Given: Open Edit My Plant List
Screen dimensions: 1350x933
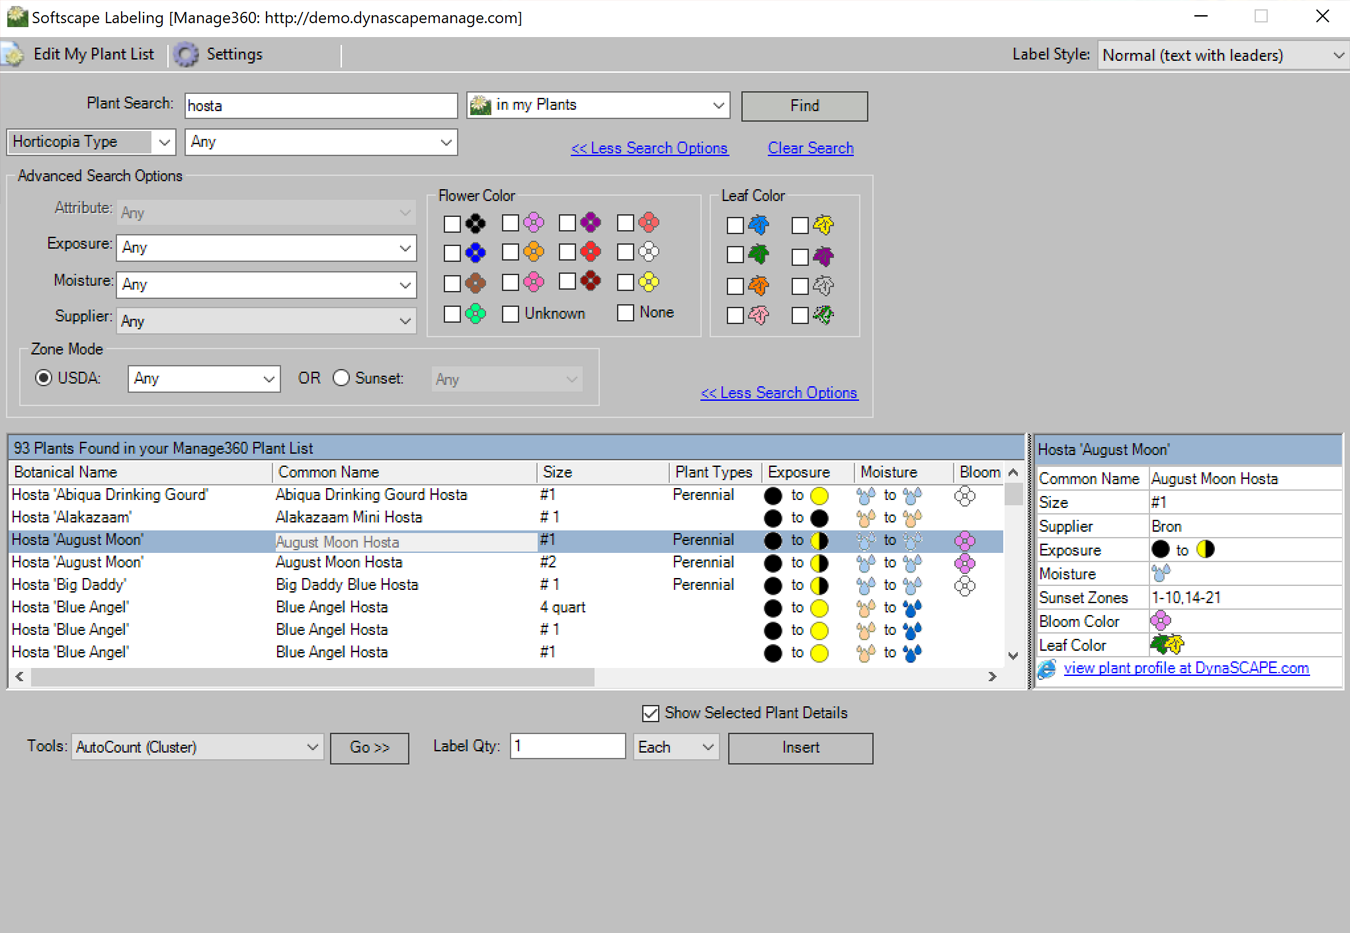Looking at the screenshot, I should point(80,55).
